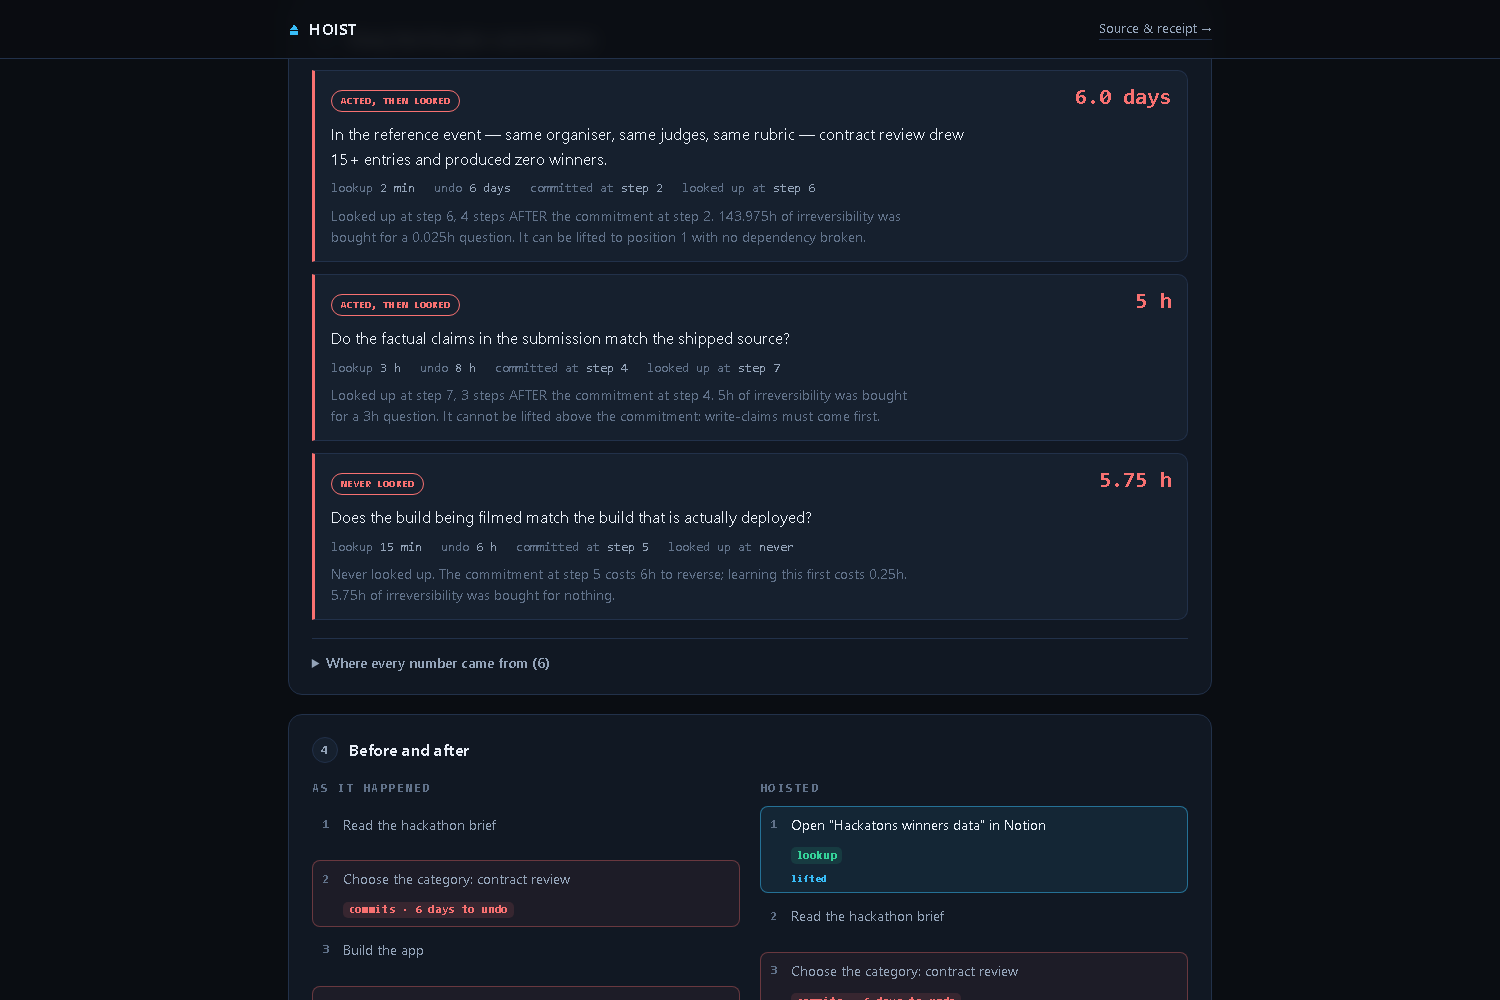Click the 6.0 days cost figure
The image size is (1500, 1000).
(1122, 97)
